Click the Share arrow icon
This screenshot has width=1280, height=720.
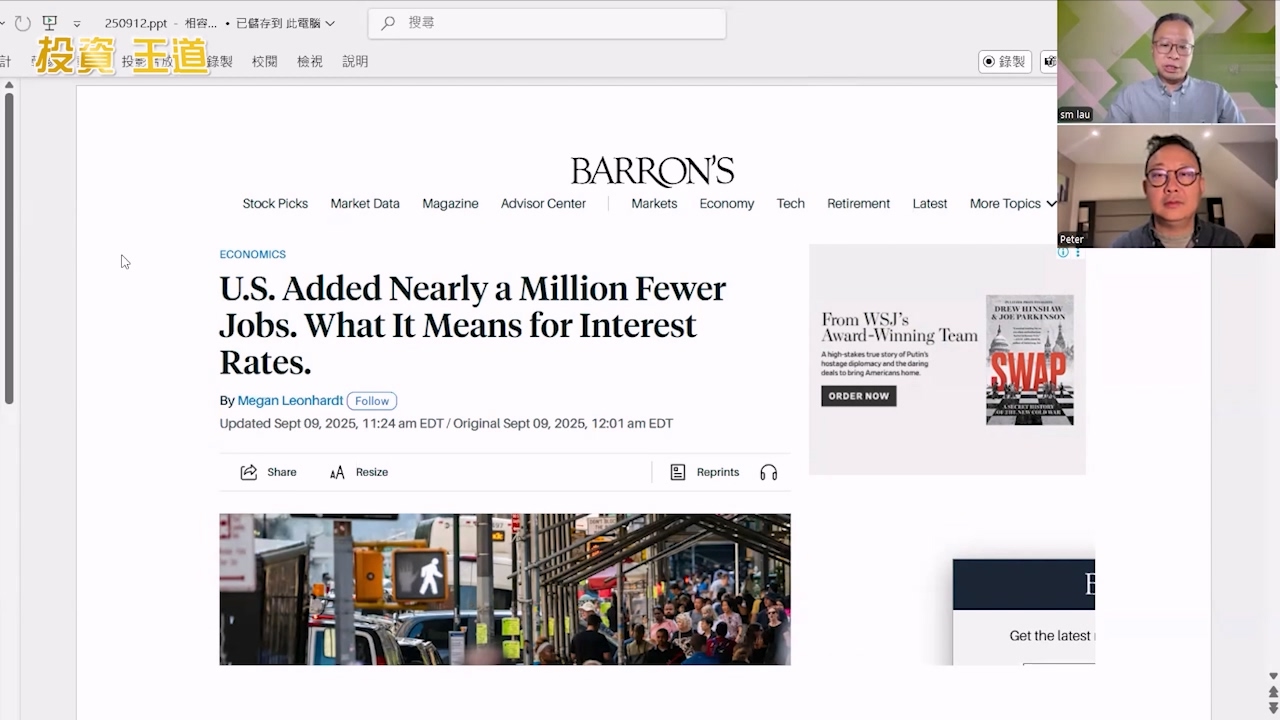[249, 472]
